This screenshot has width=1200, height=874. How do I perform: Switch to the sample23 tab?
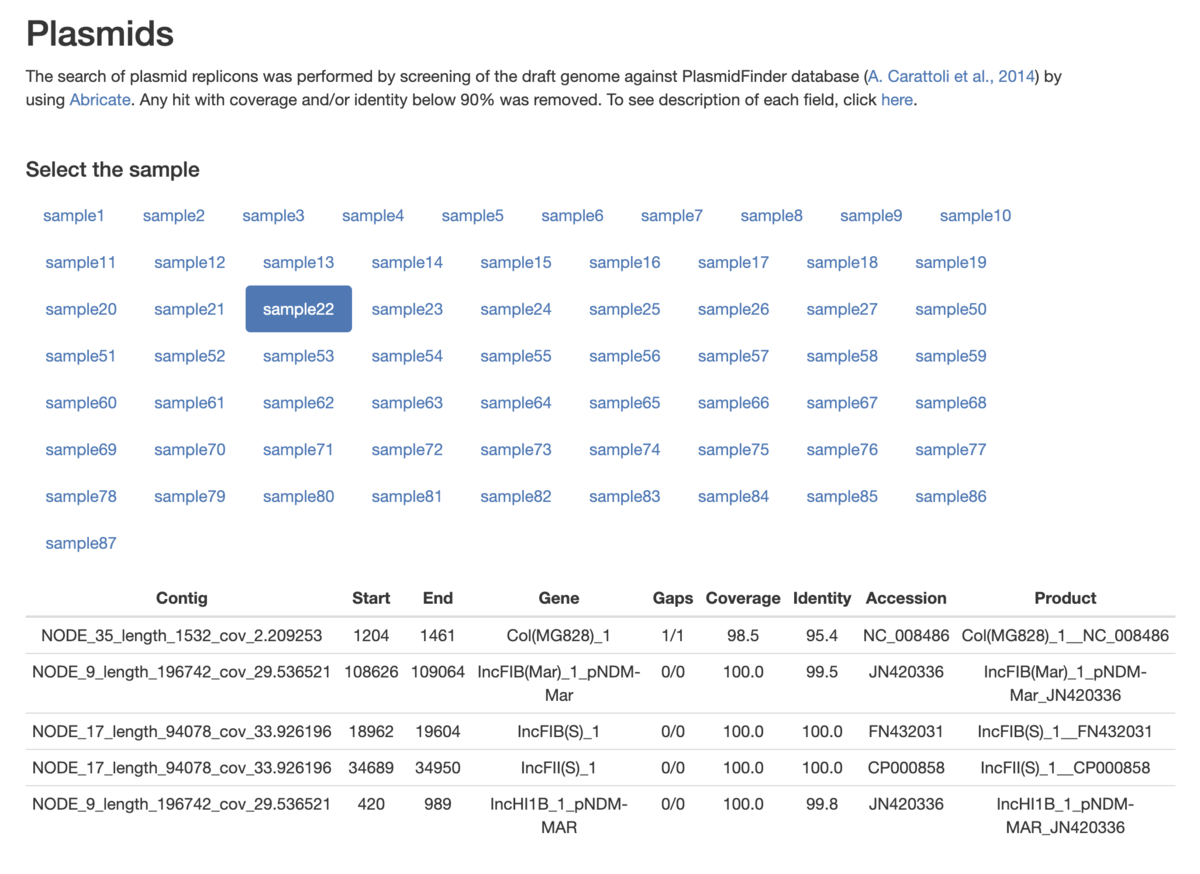(407, 309)
